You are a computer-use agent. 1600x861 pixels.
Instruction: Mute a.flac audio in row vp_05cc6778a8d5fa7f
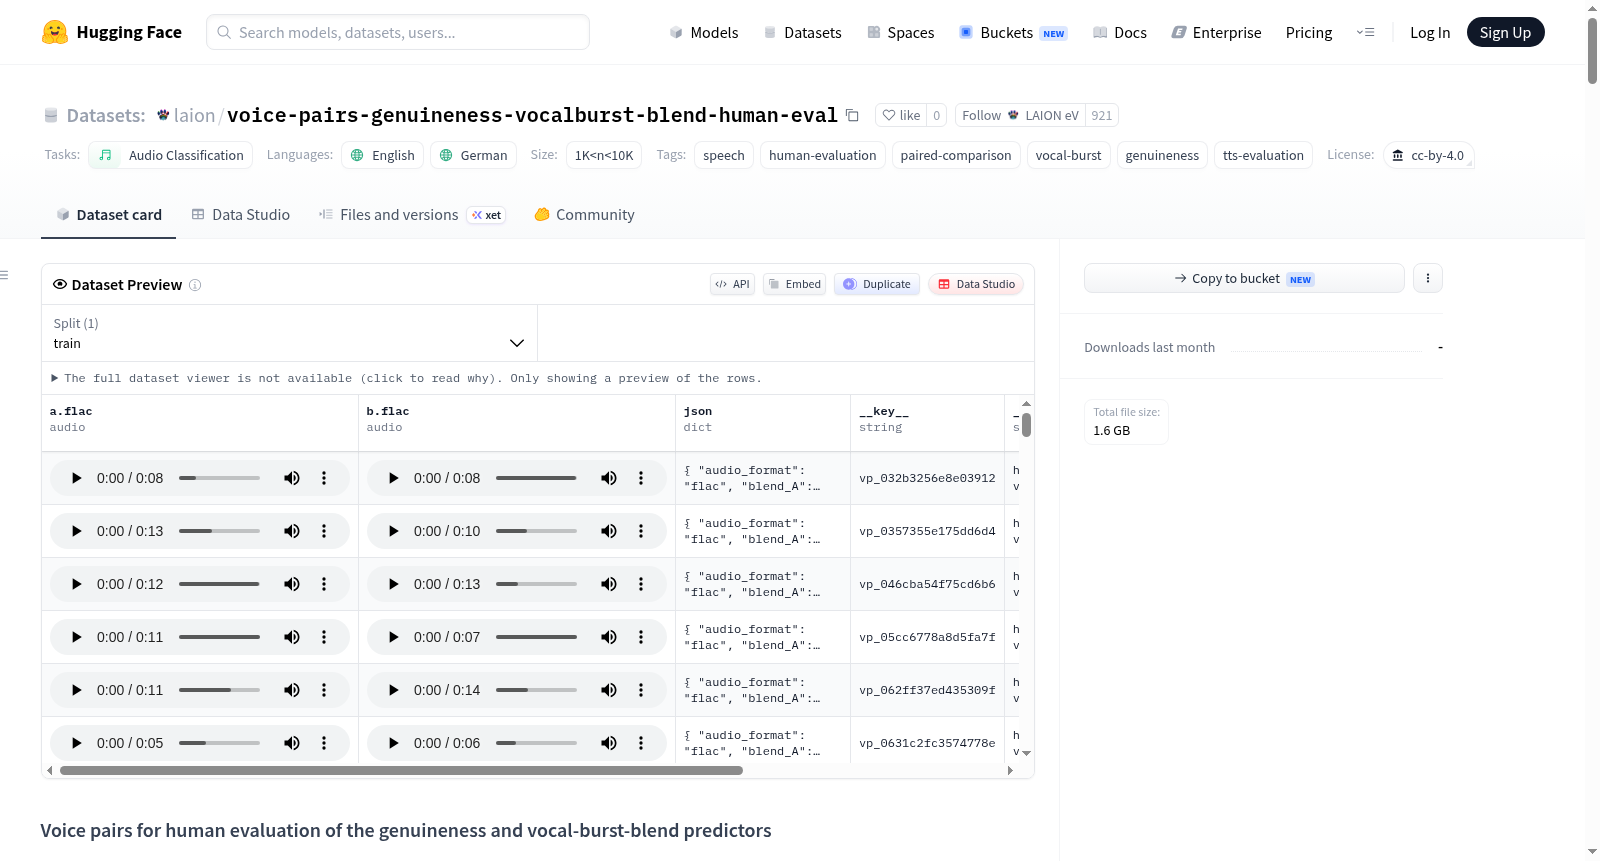coord(292,637)
